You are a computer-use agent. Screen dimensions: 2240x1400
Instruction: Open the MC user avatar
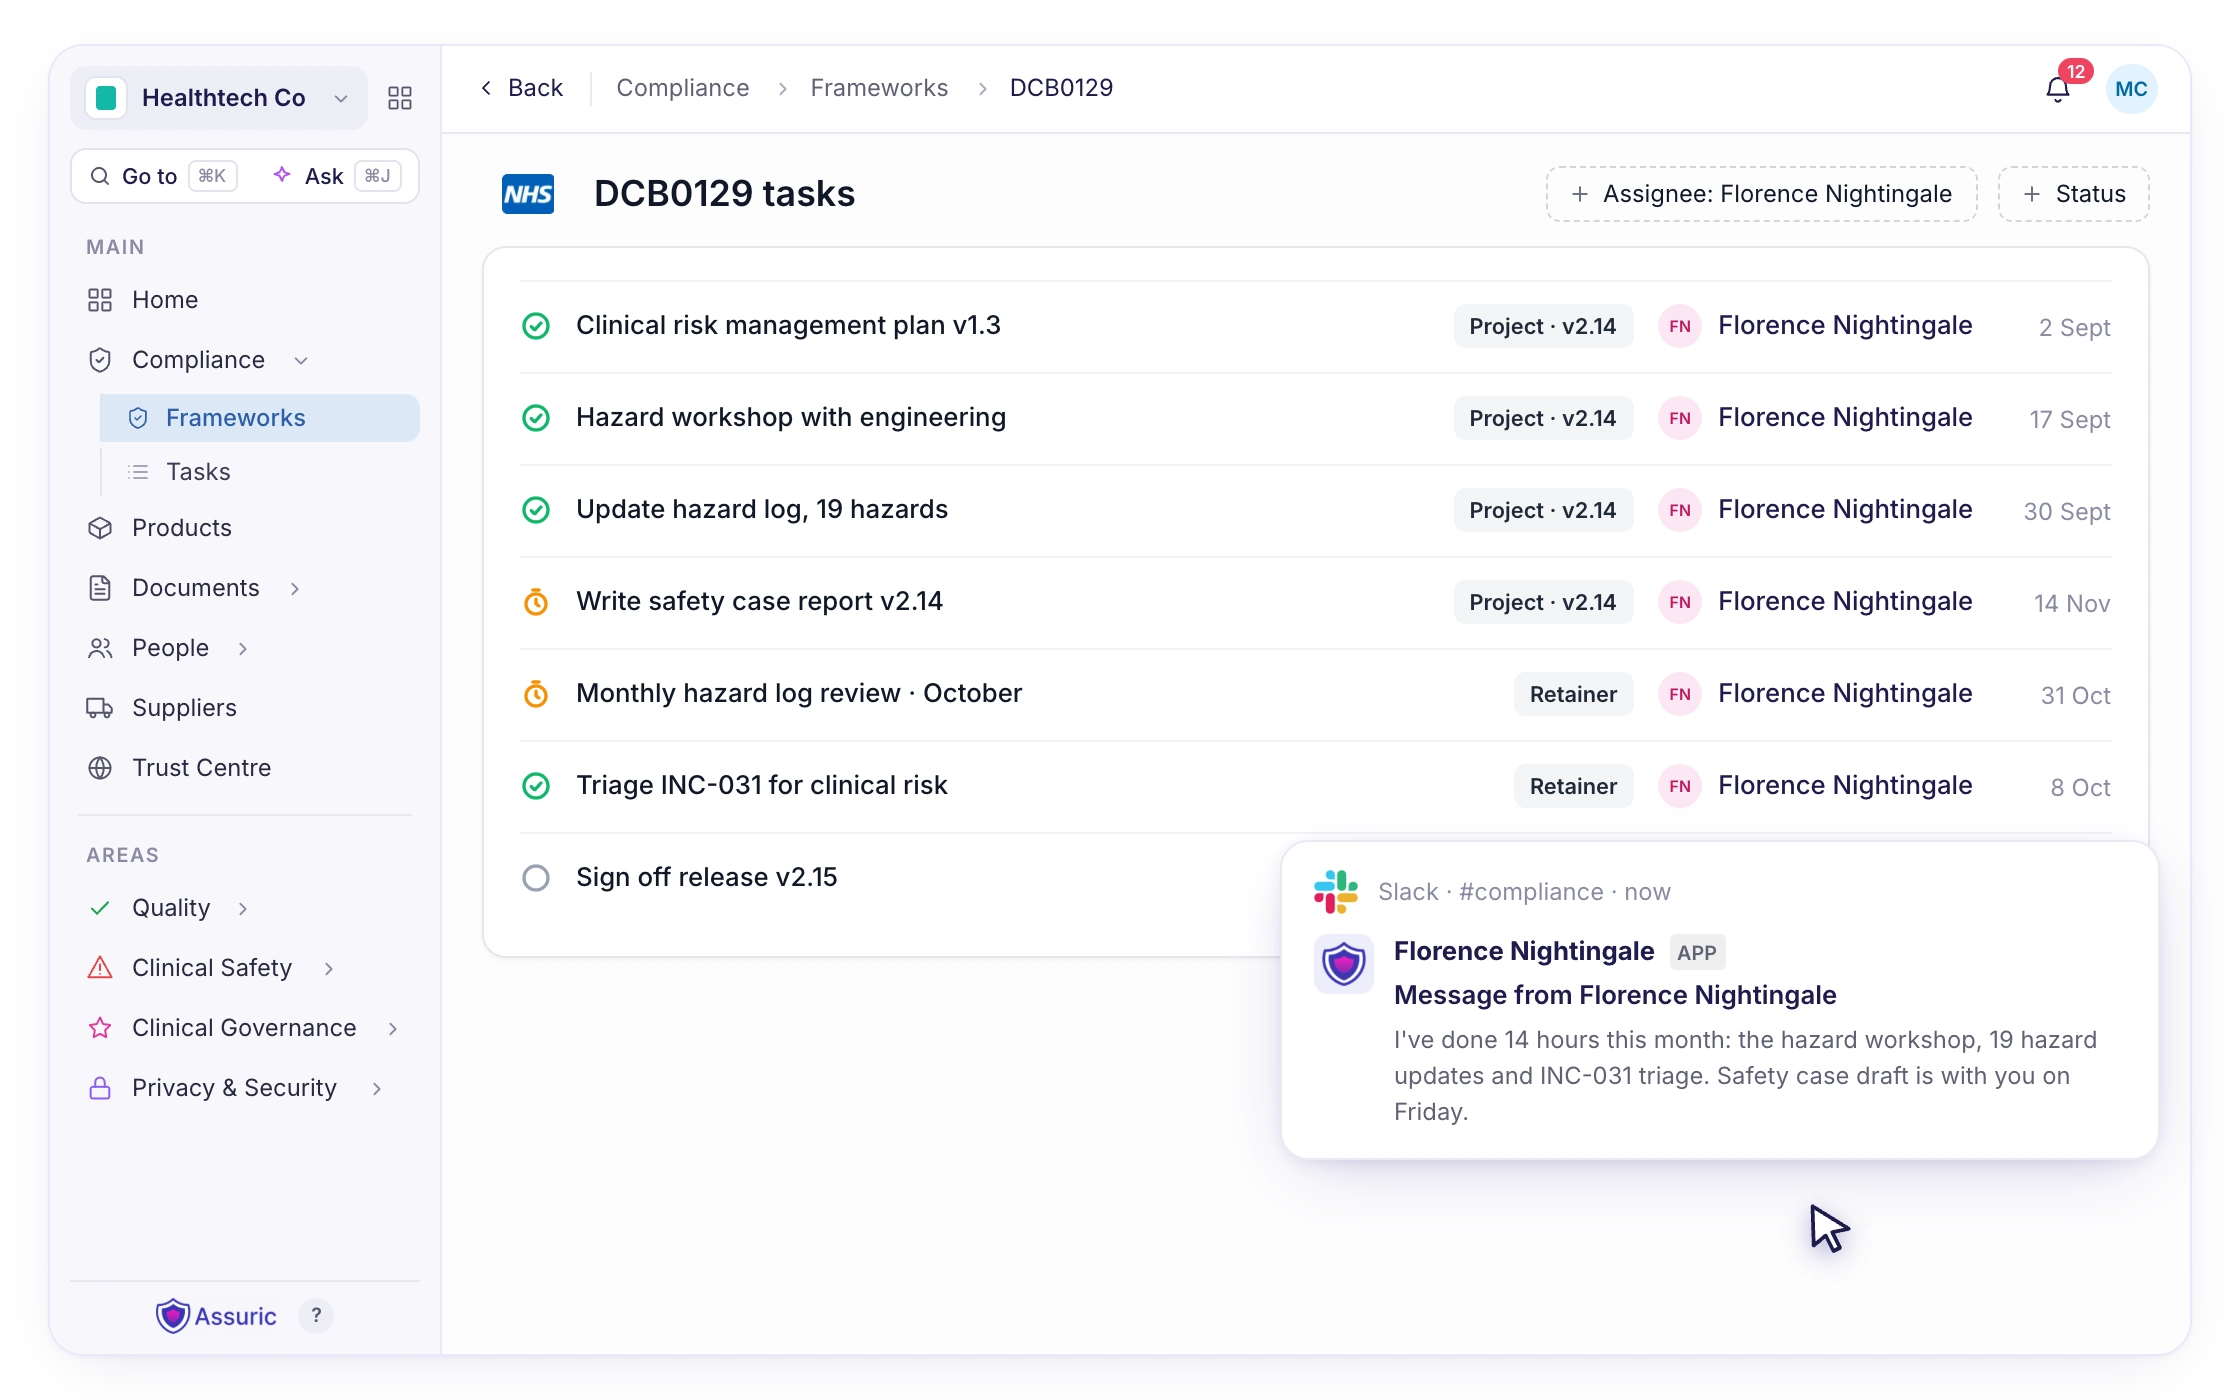pos(2131,89)
